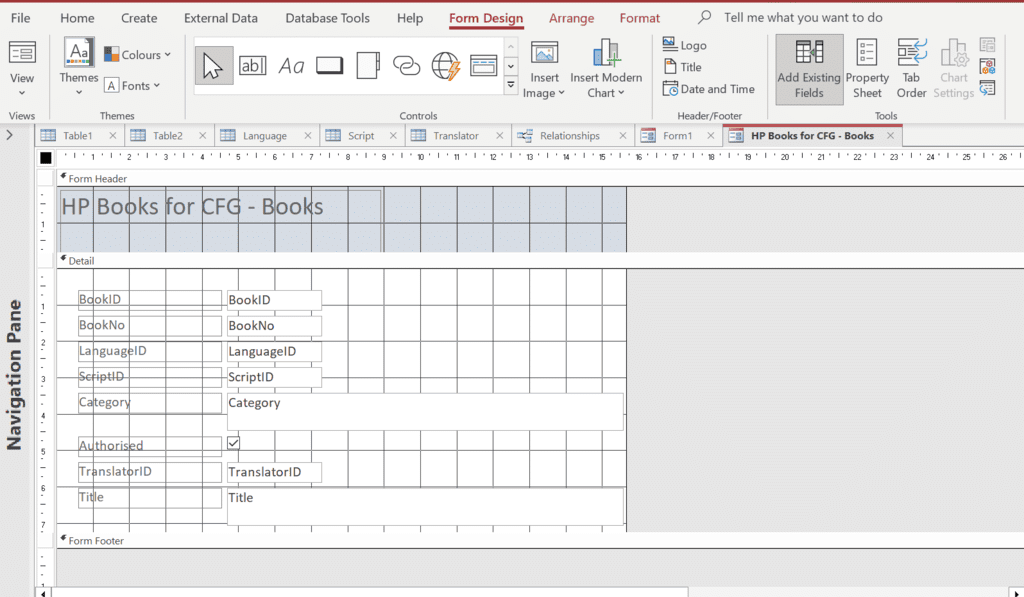Open the Help ribbon tab
This screenshot has width=1024, height=597.
(409, 18)
